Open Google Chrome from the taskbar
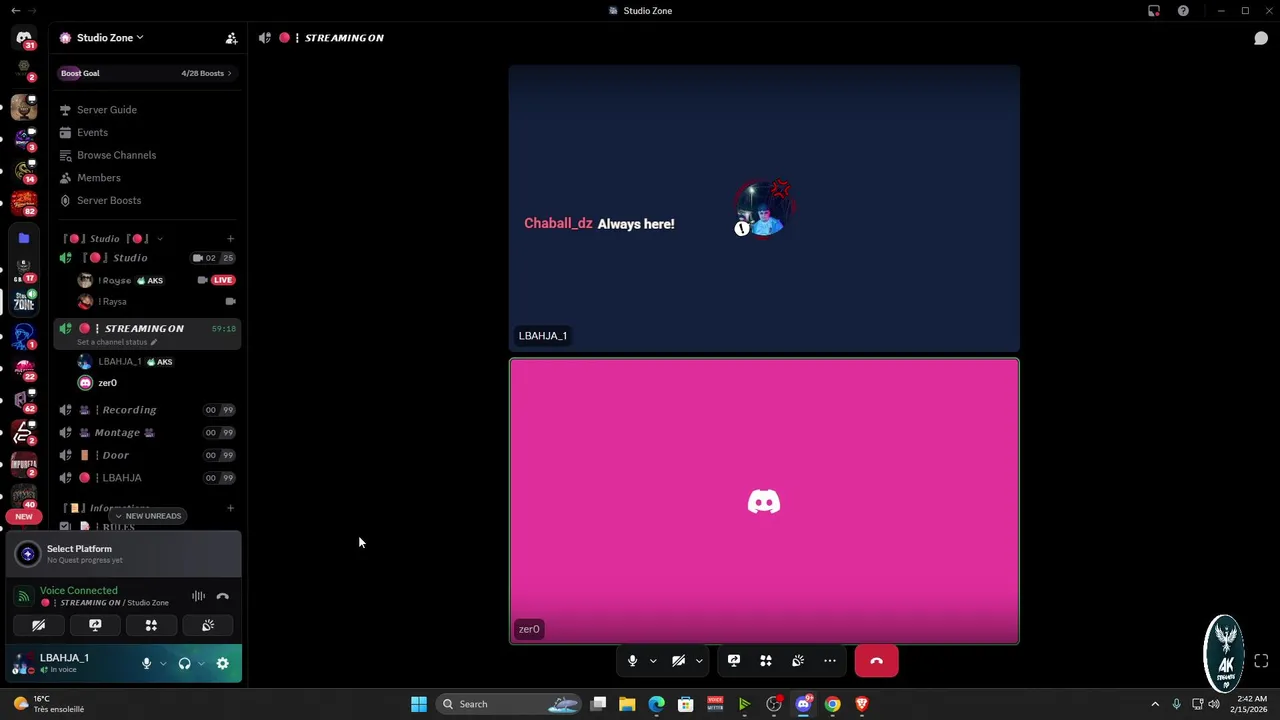This screenshot has width=1280, height=720. click(832, 704)
